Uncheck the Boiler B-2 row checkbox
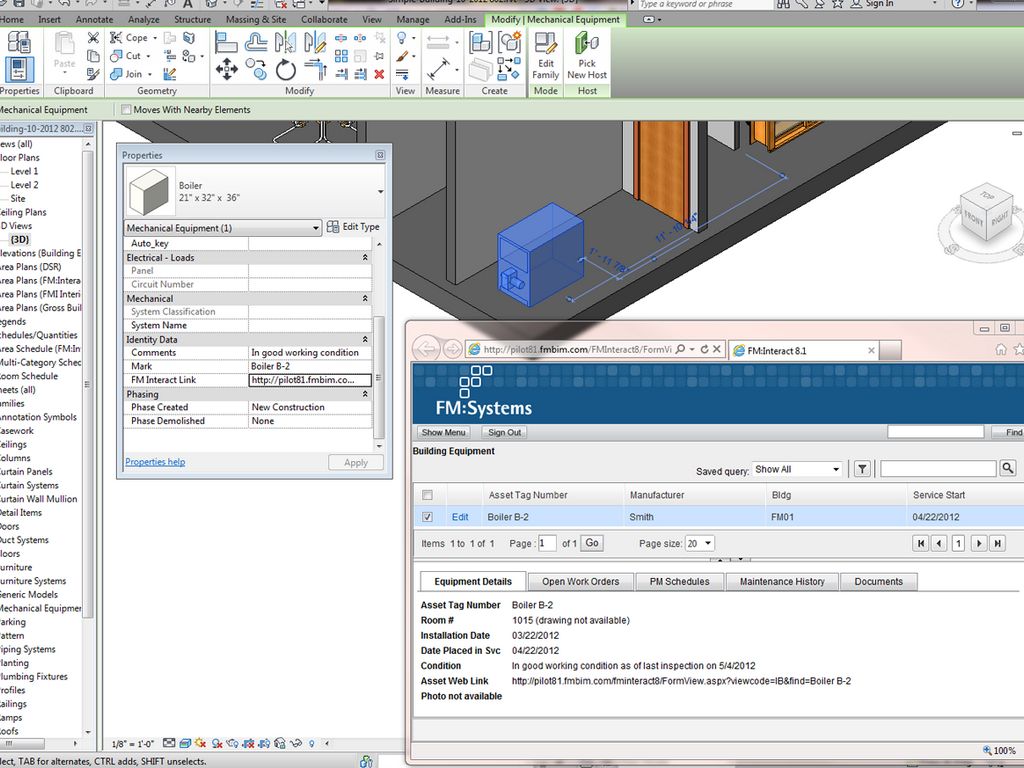 (x=428, y=517)
